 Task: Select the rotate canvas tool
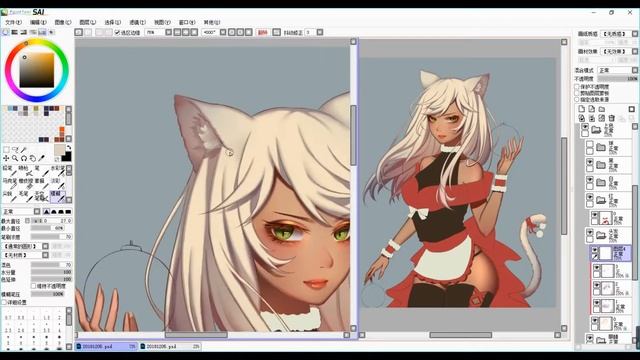(24, 158)
